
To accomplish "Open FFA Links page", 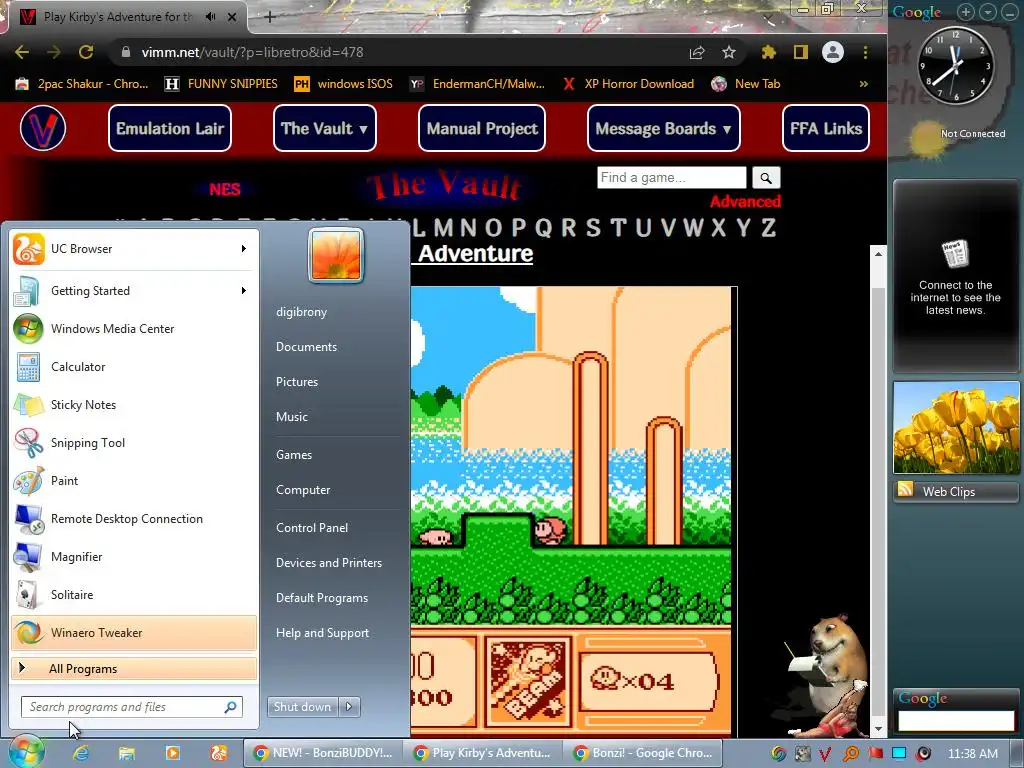I will [x=825, y=128].
